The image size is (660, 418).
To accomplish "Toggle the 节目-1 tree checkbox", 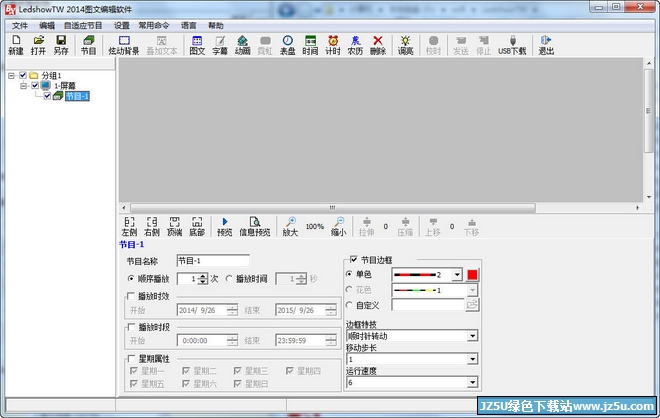I will coord(48,96).
